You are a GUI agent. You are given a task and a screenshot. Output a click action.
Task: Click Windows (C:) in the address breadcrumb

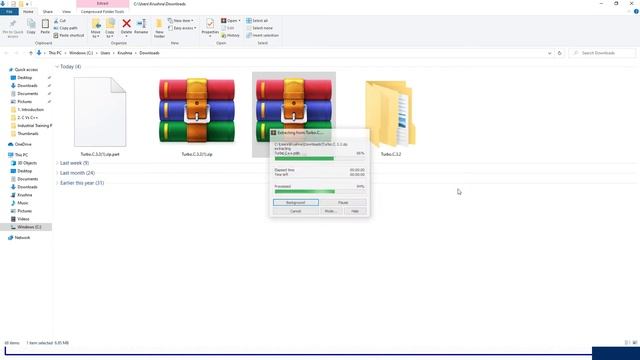[81, 53]
